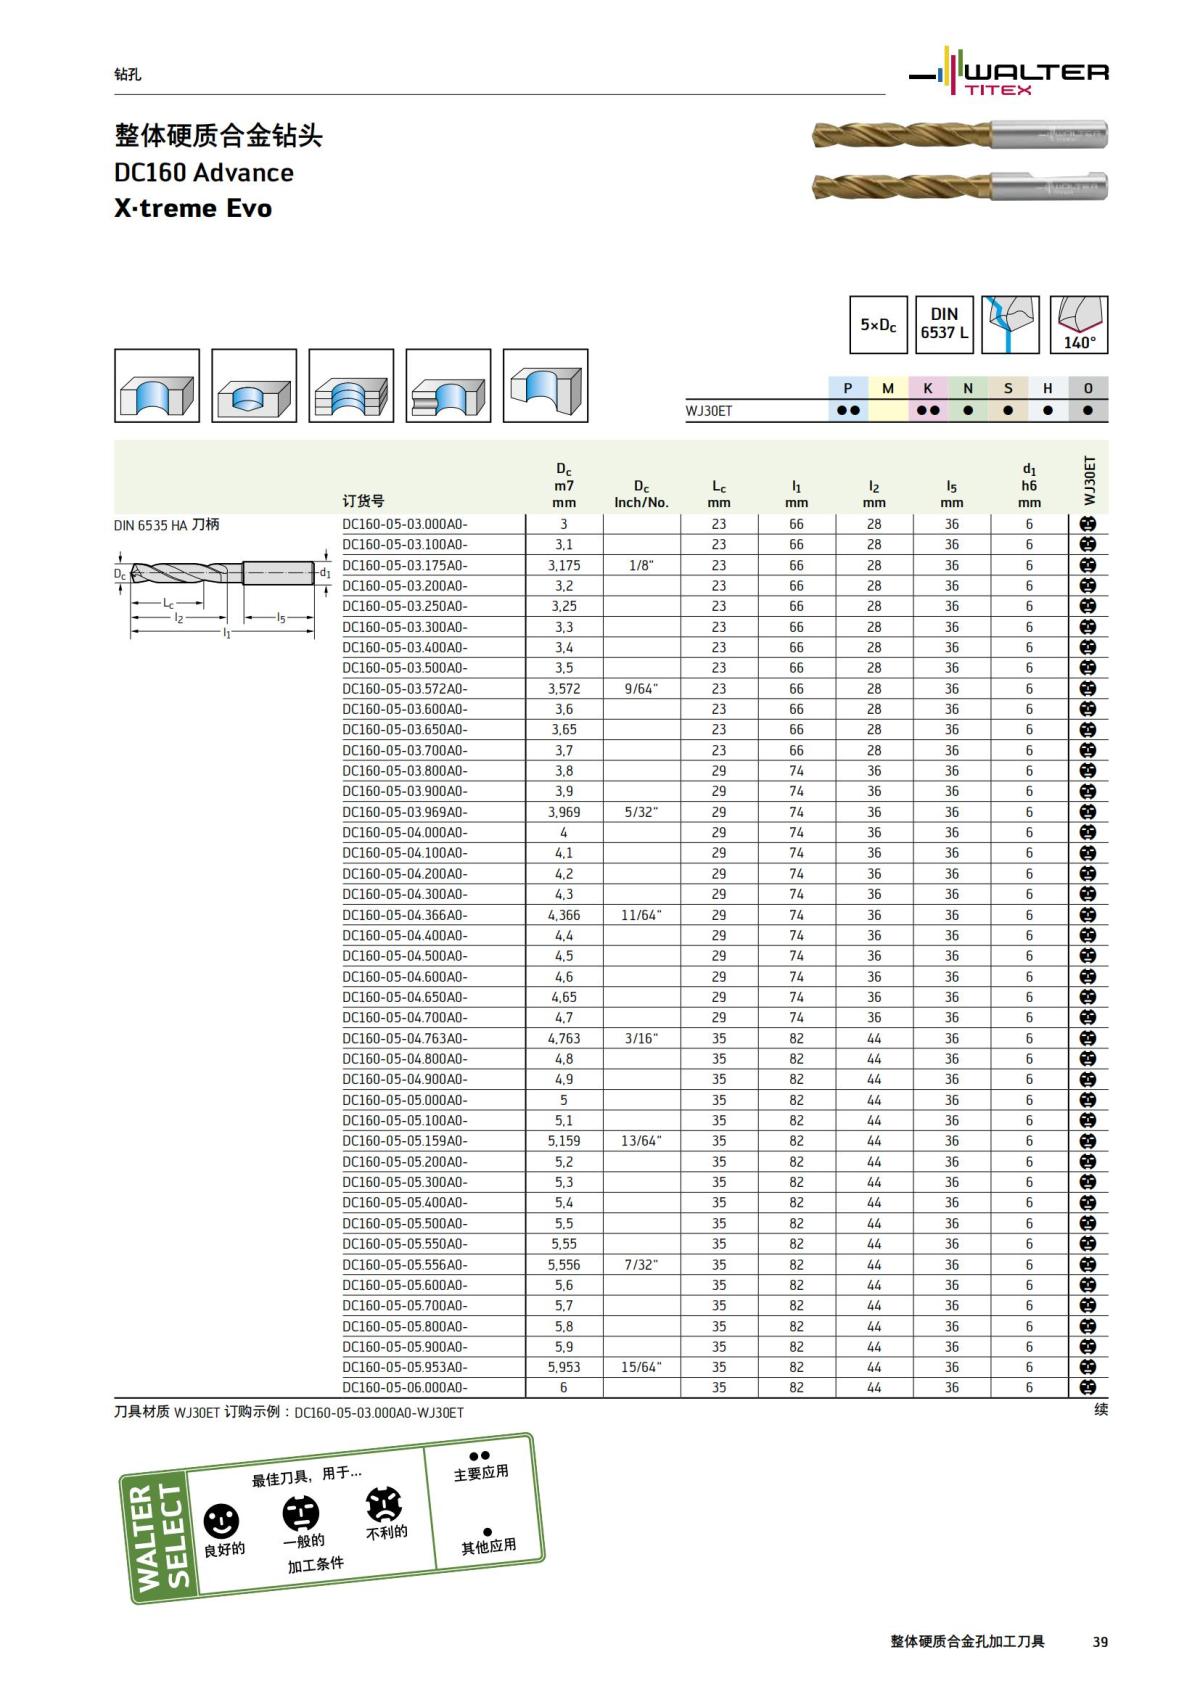
Task: Click the 续 continuation mark
Action: [x=1101, y=1409]
